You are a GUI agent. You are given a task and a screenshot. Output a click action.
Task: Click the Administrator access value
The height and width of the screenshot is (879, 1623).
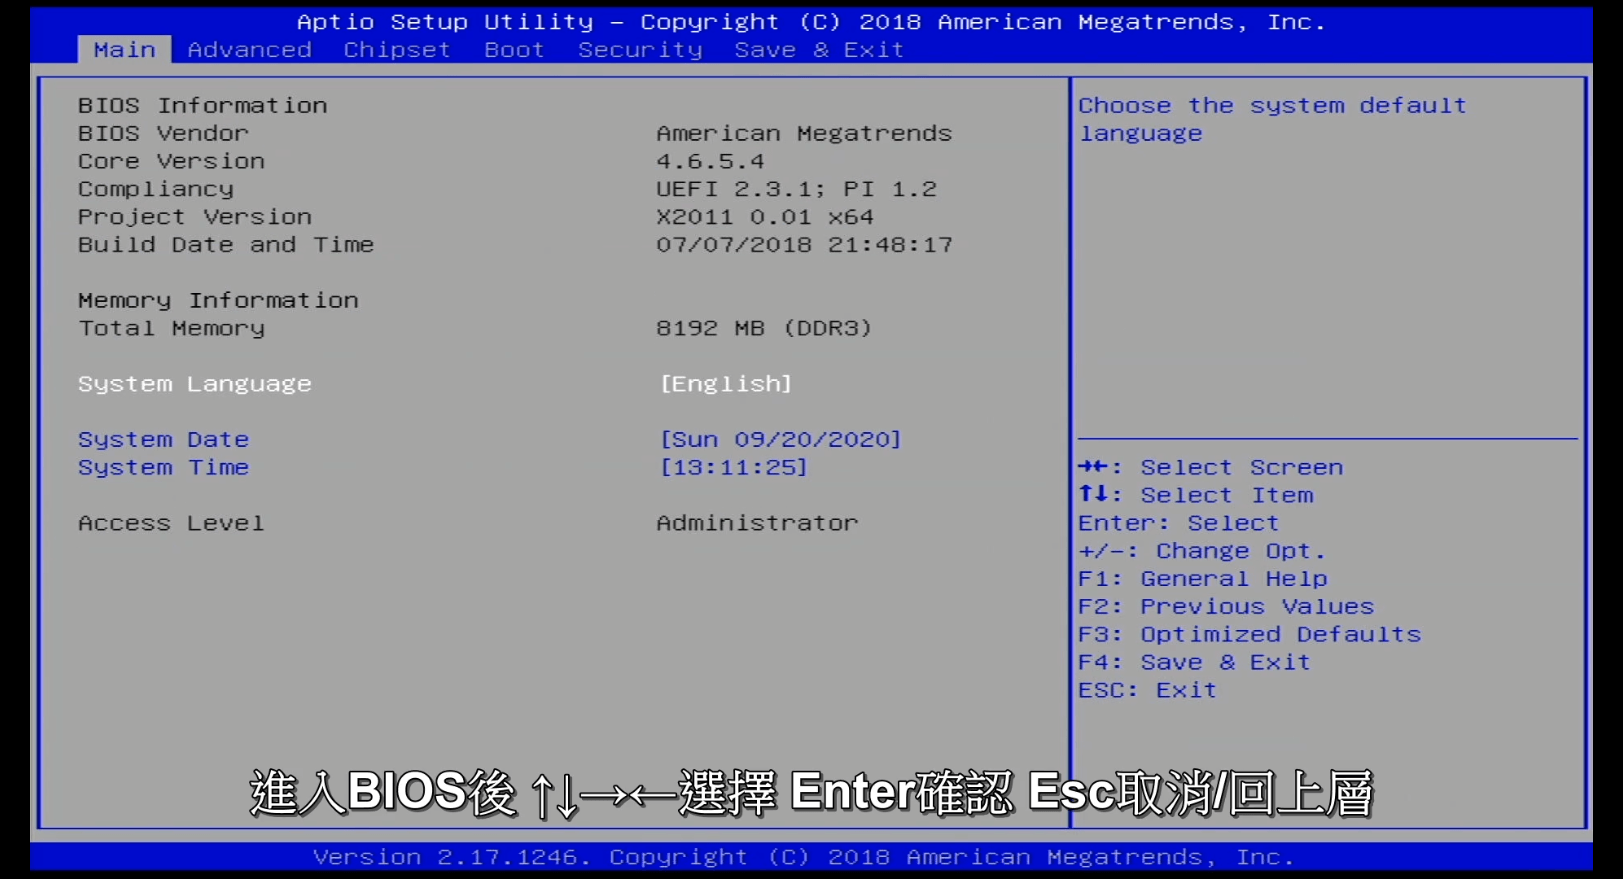(757, 523)
